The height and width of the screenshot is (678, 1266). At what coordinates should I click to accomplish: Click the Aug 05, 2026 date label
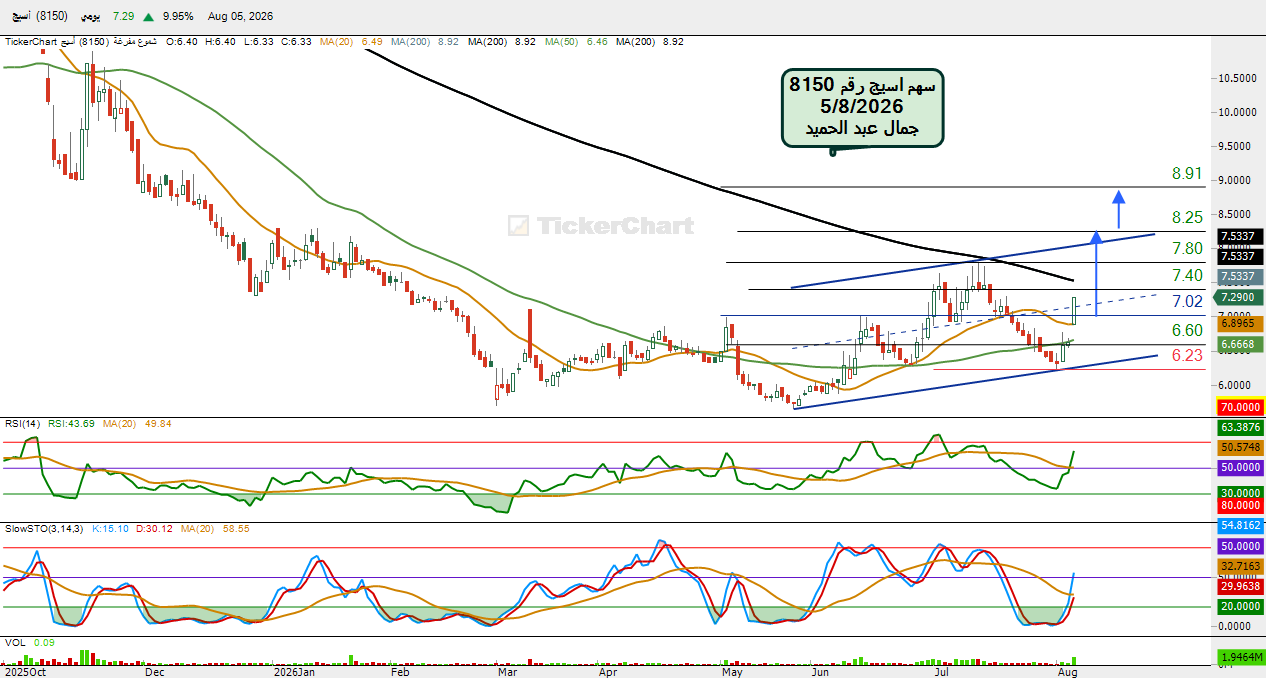coord(240,17)
